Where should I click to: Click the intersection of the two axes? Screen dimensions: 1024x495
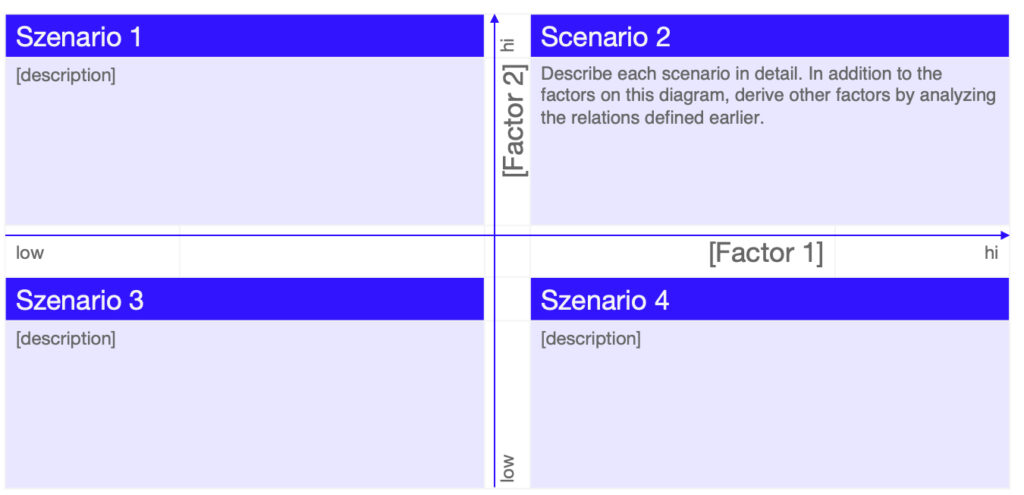pos(494,235)
